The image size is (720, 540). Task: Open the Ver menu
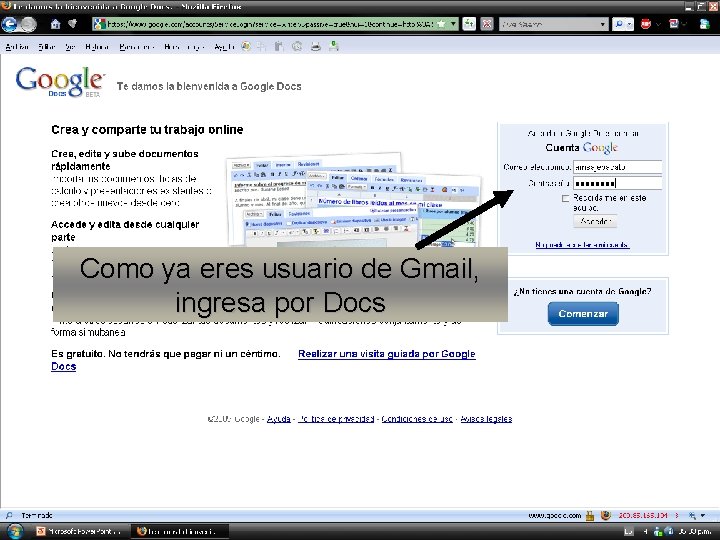tap(70, 46)
